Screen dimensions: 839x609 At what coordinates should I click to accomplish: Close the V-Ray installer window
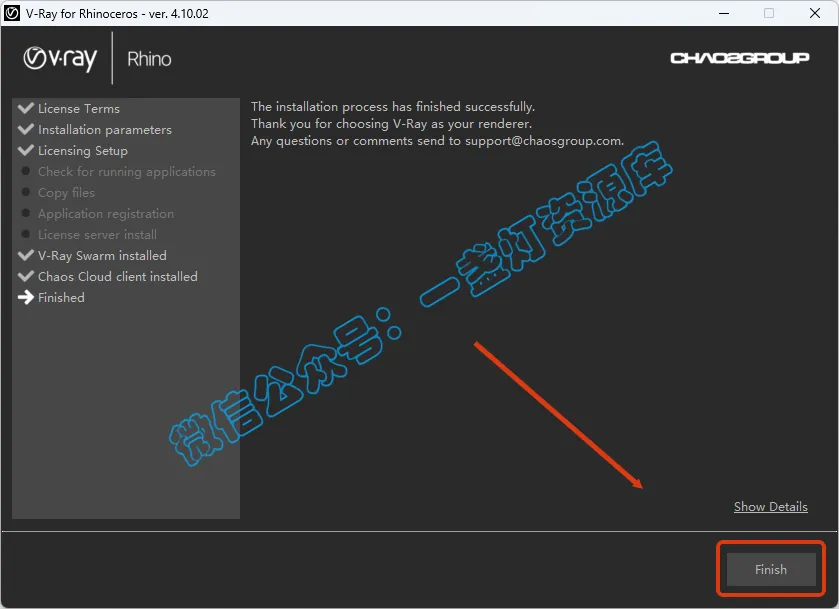[x=815, y=13]
